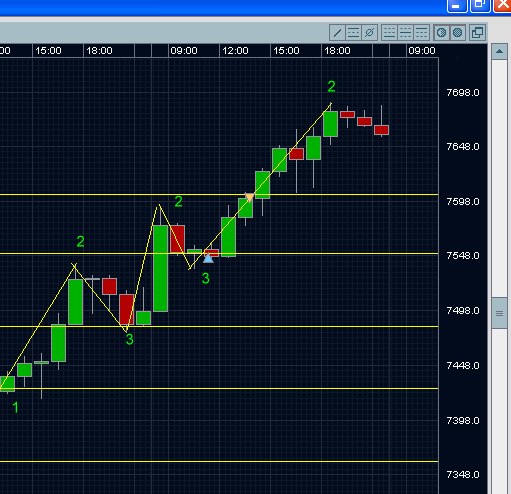
Task: Click the slashed-circle remove drawings icon
Action: coord(369,33)
